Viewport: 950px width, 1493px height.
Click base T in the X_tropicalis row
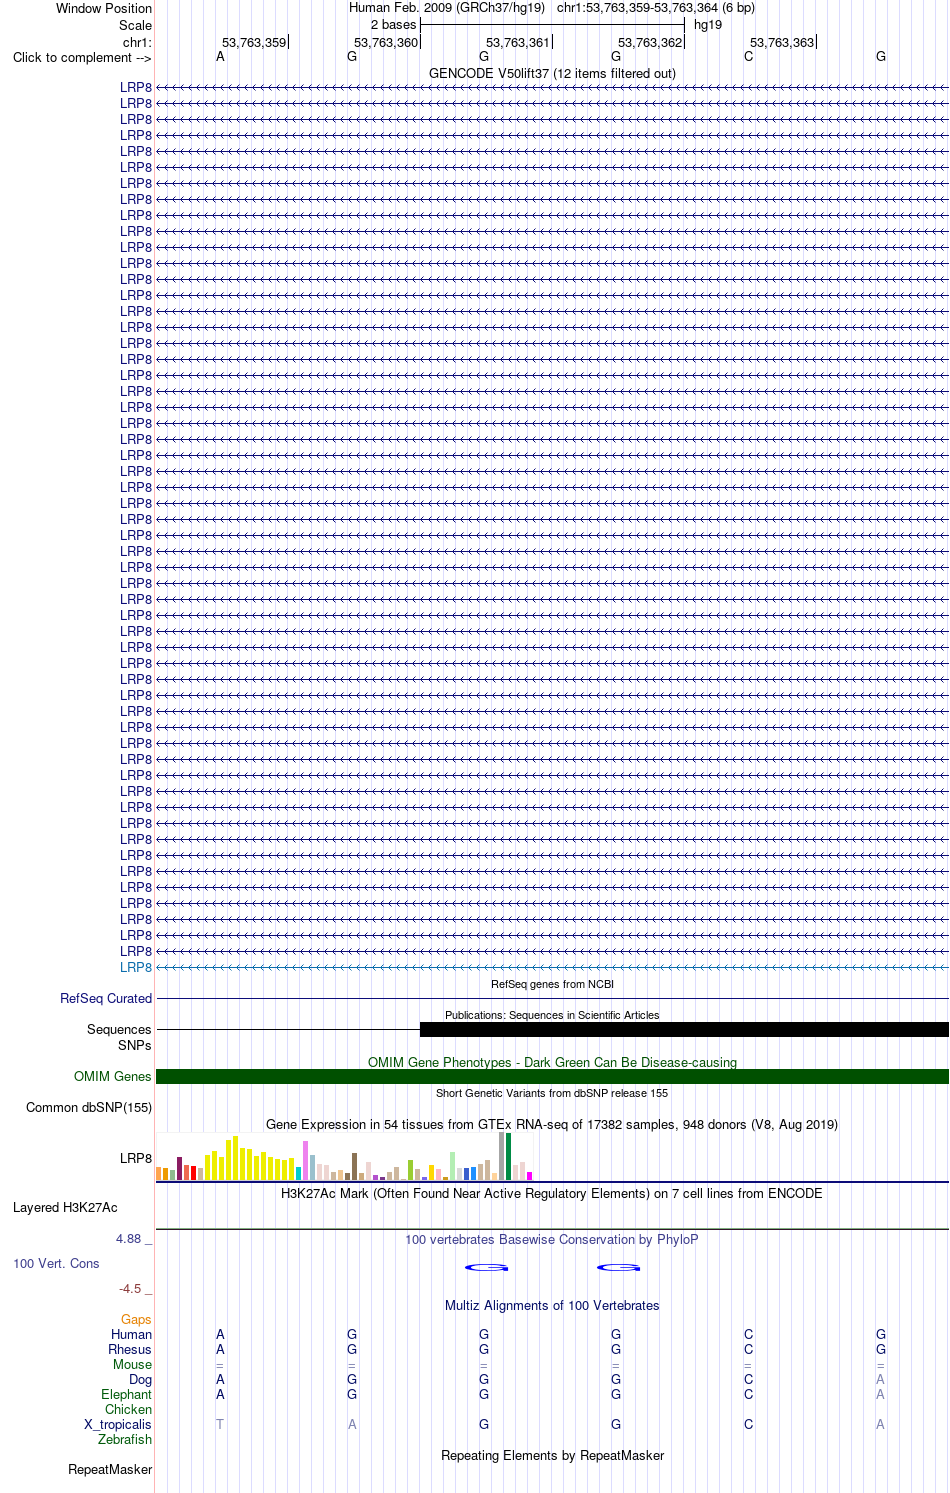(x=220, y=1424)
